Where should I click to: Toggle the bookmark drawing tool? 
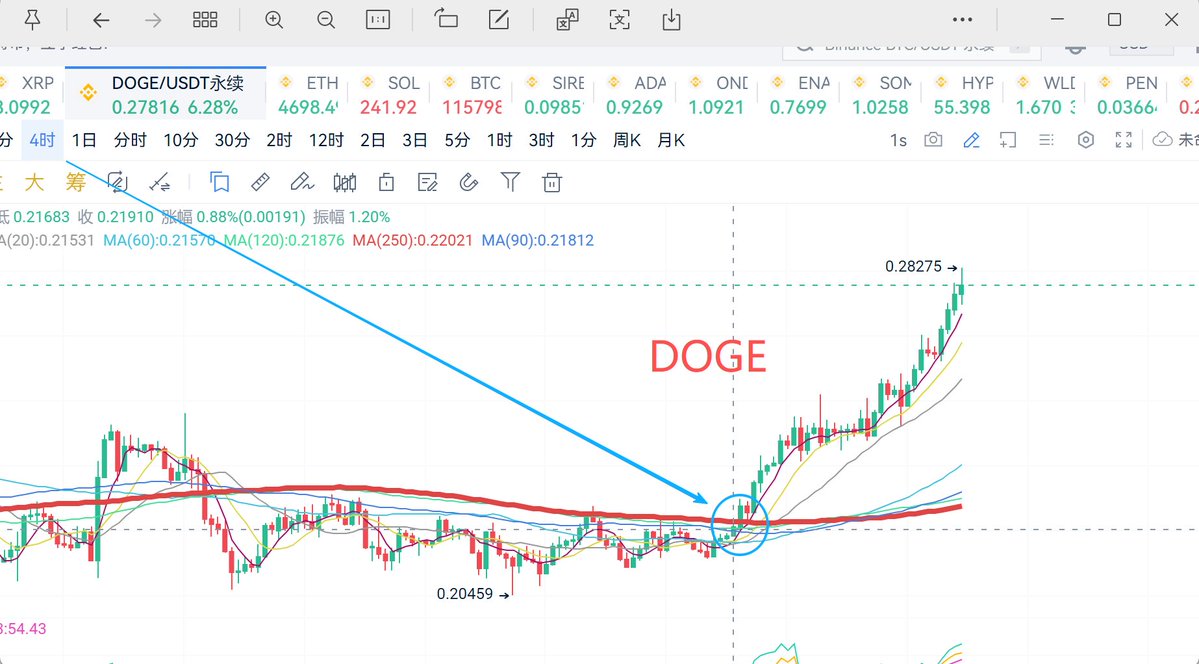click(219, 182)
